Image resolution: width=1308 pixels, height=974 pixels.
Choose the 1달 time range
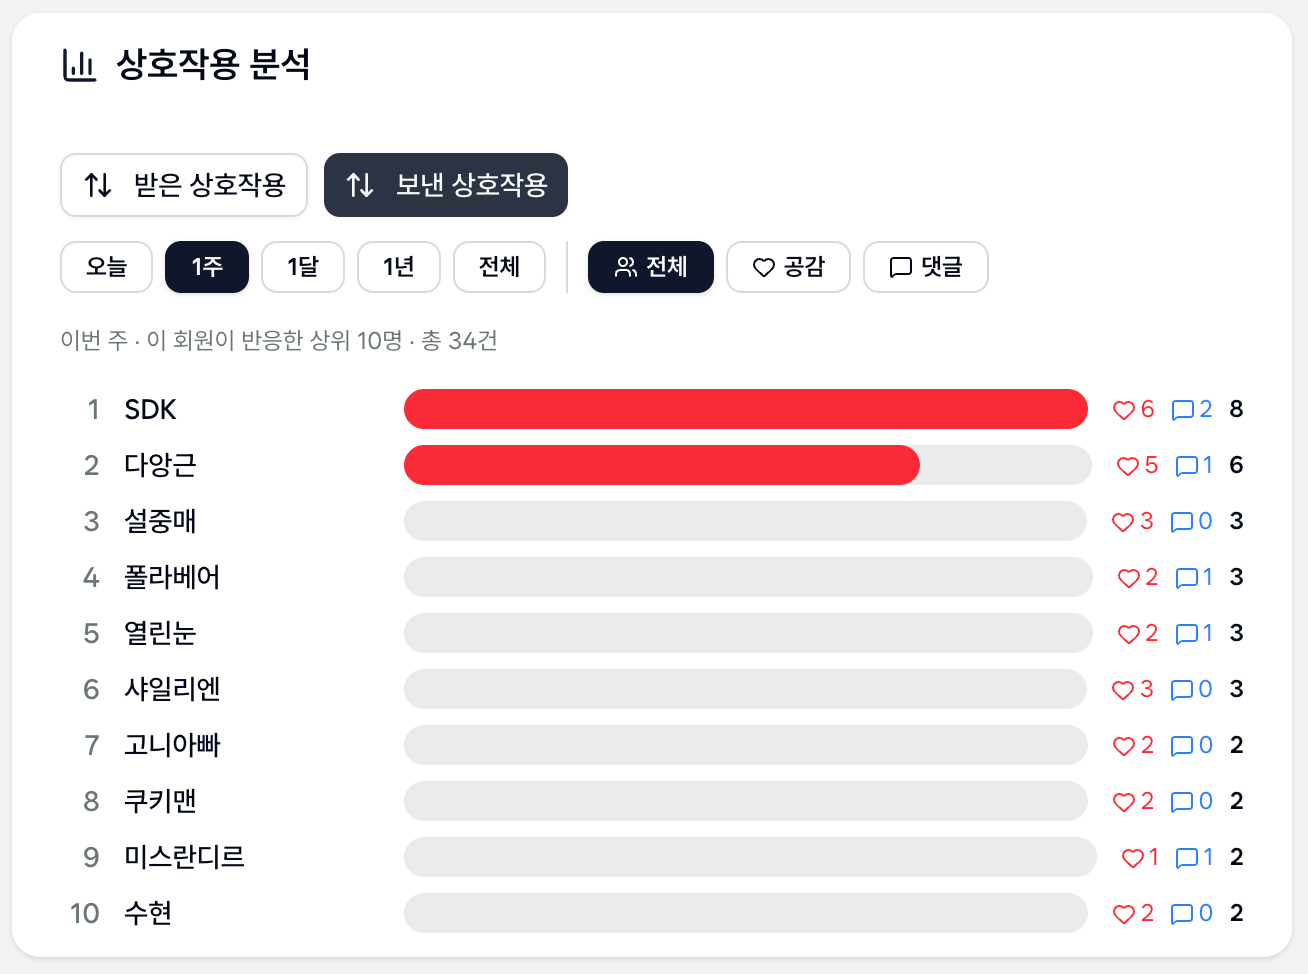pos(303,267)
